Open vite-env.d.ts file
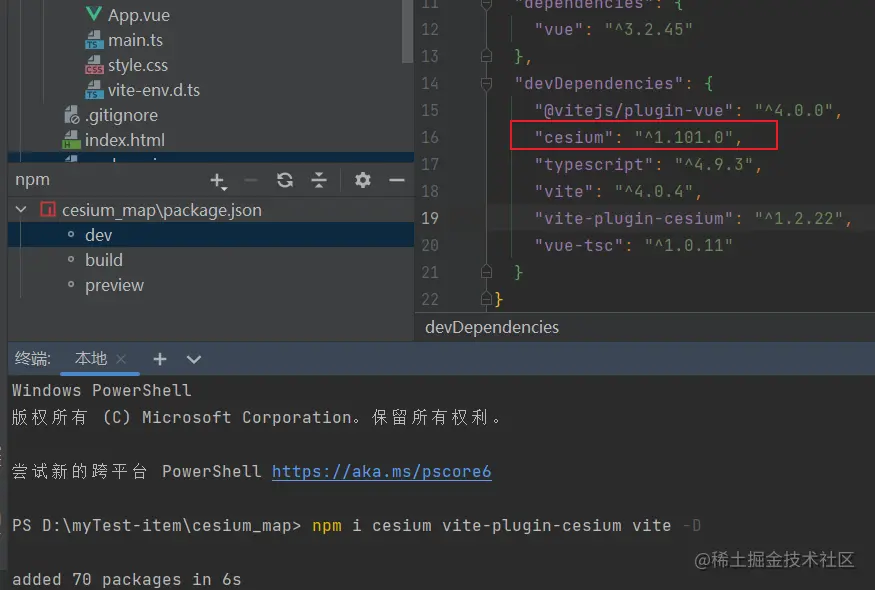Viewport: 875px width, 590px height. (x=154, y=90)
